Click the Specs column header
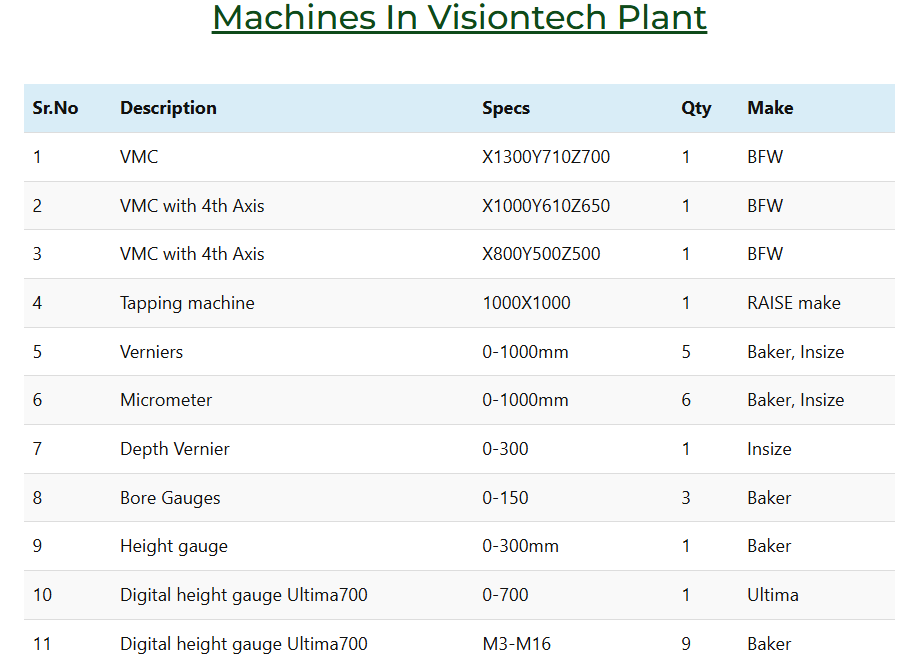The height and width of the screenshot is (665, 922). 506,108
